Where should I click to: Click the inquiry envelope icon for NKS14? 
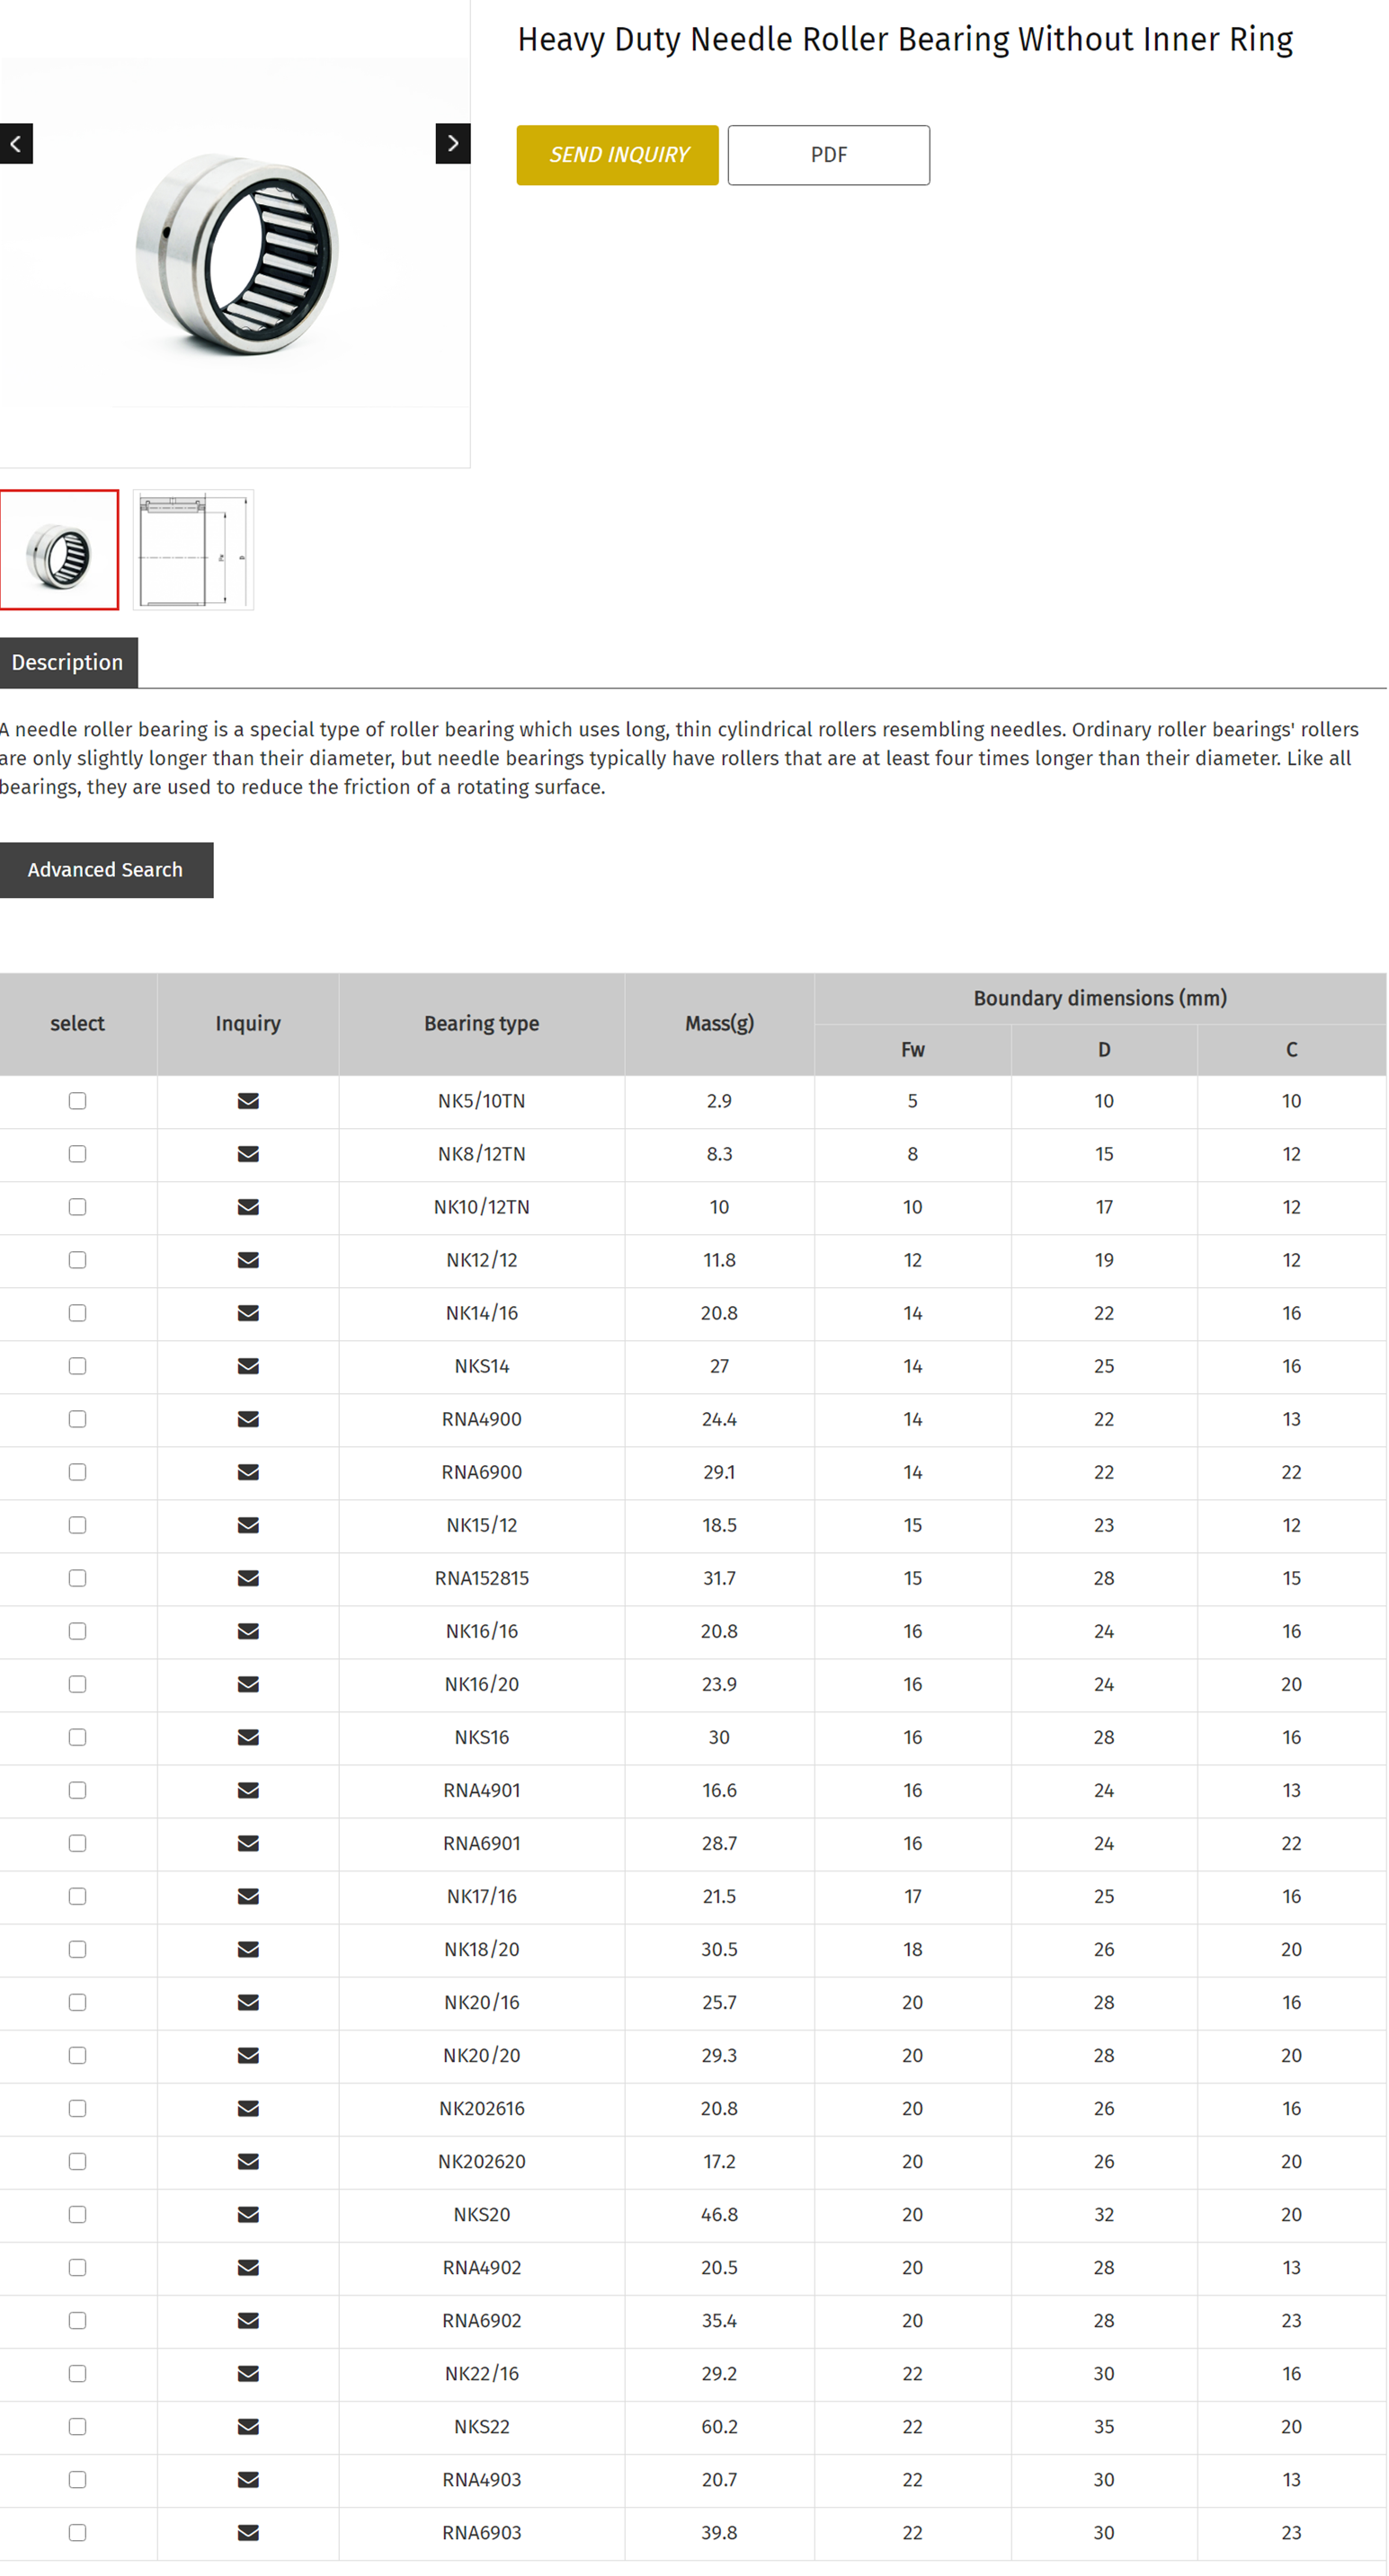click(248, 1366)
